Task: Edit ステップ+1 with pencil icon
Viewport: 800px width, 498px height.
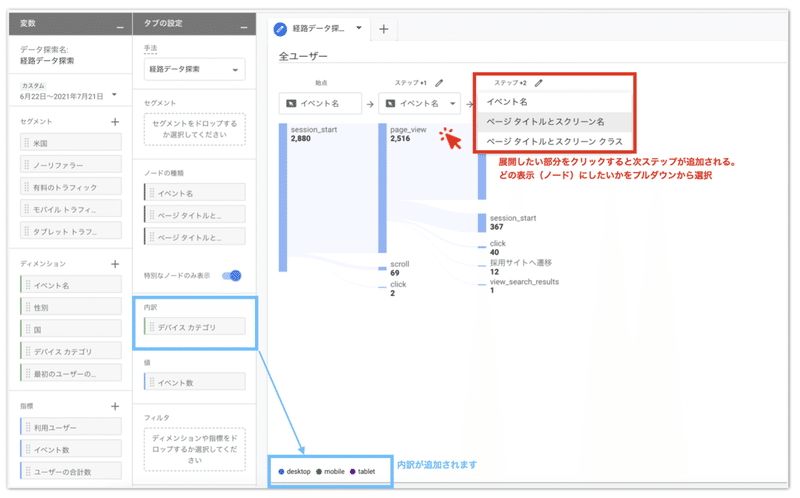Action: pyautogui.click(x=439, y=83)
